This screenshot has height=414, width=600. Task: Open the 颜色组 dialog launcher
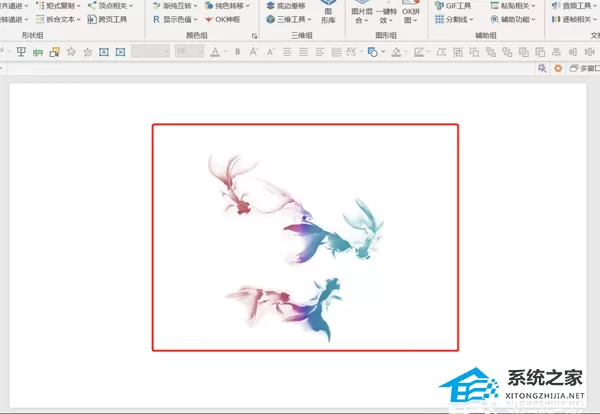click(254, 36)
